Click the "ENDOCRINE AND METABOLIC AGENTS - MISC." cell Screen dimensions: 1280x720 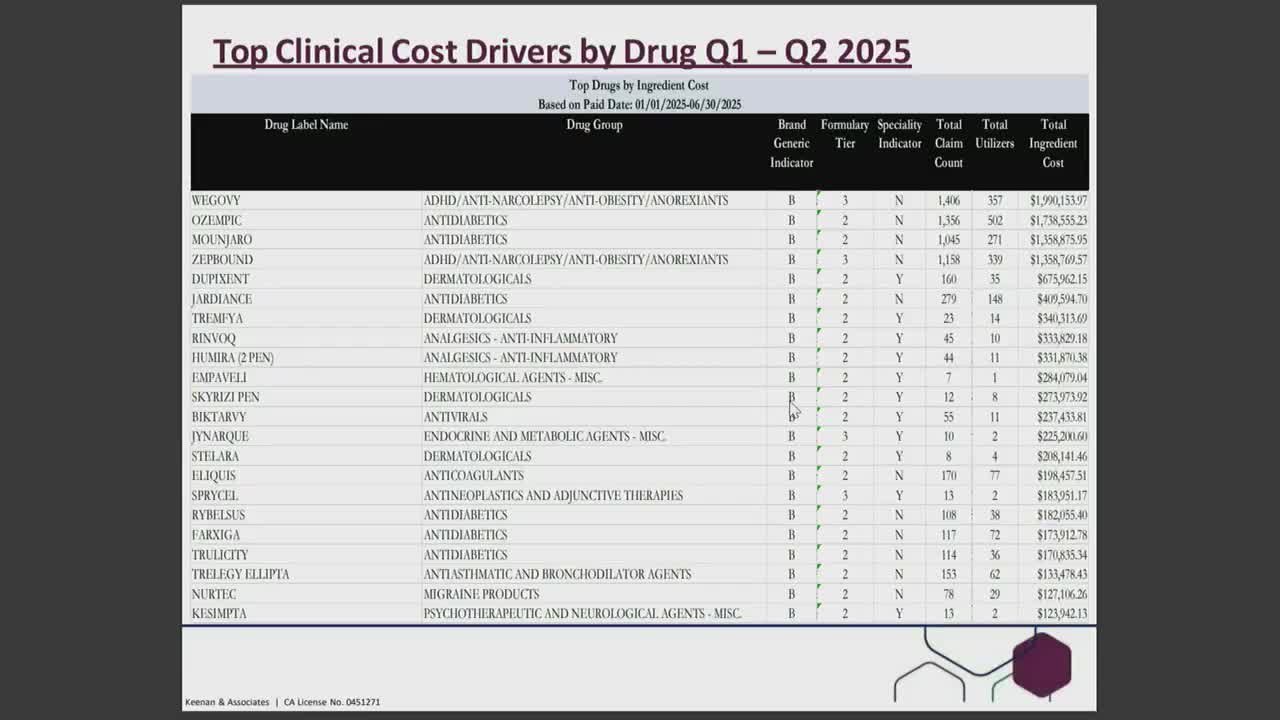[x=545, y=437]
